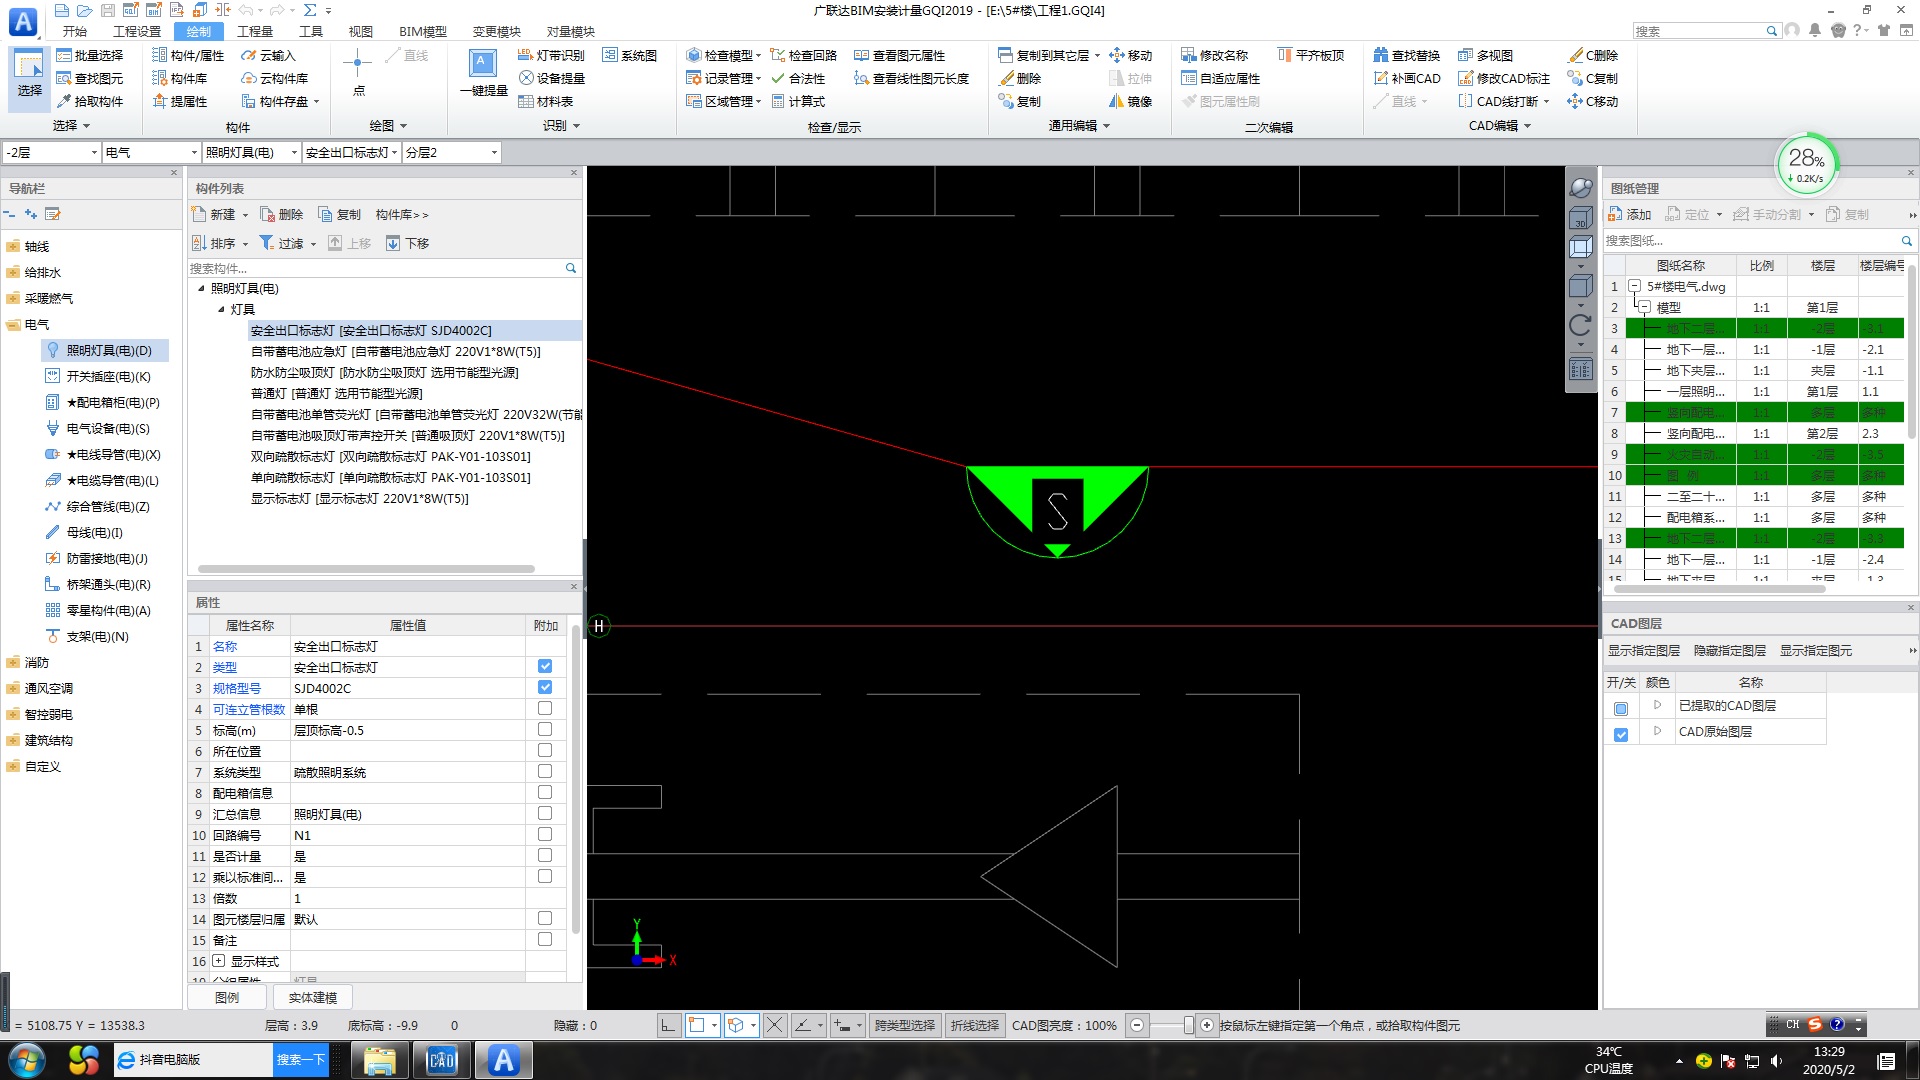
Task: Click the 折线选择 status button
Action: pos(974,1025)
